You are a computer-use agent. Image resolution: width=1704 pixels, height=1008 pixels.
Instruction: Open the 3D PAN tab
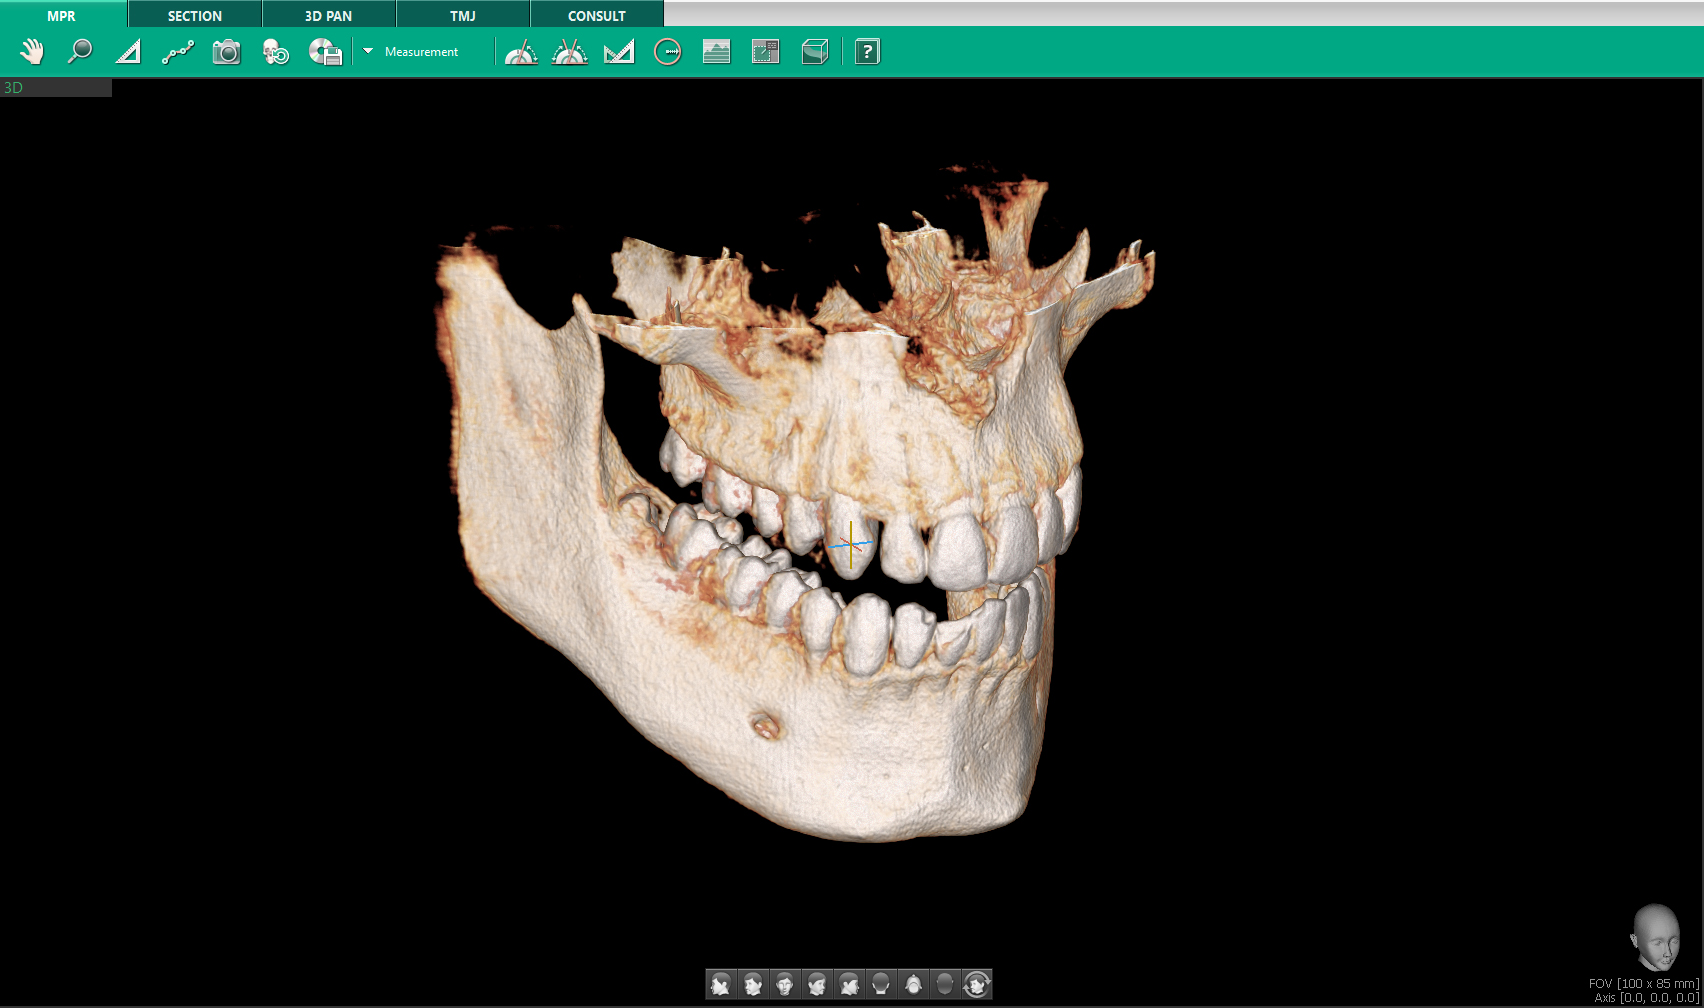coord(328,15)
